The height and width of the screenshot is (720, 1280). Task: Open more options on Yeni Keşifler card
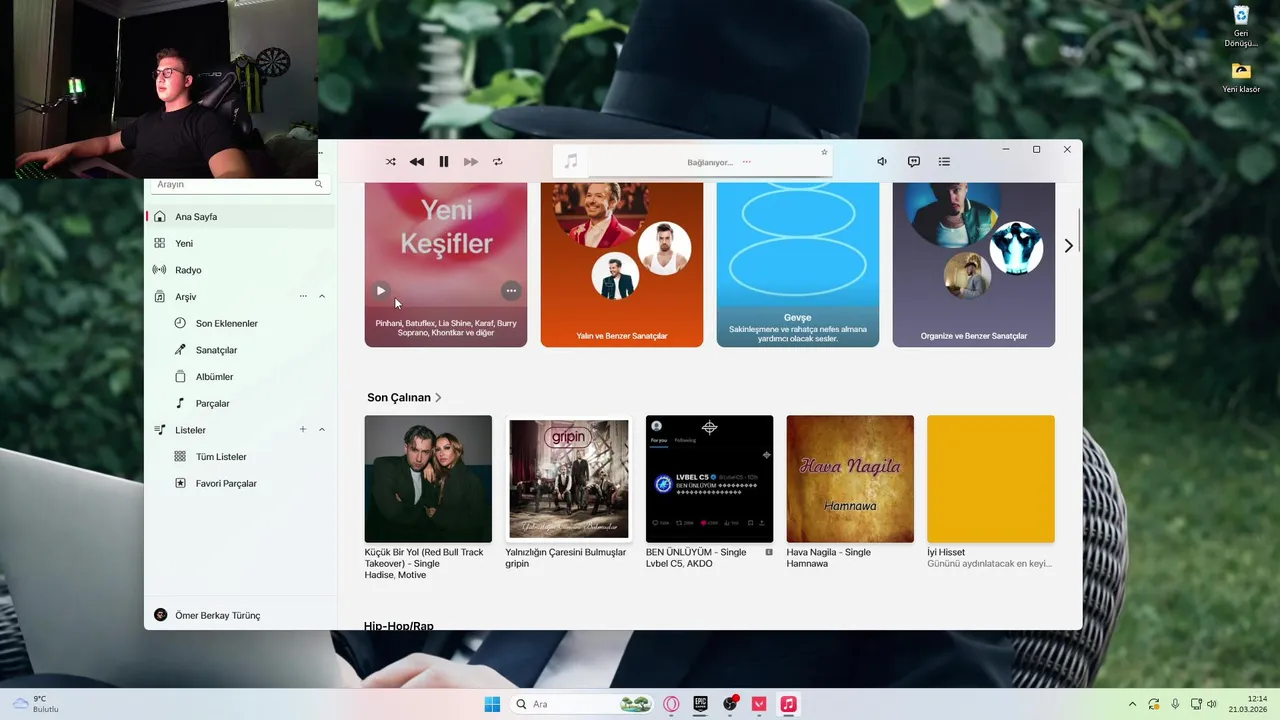(511, 291)
